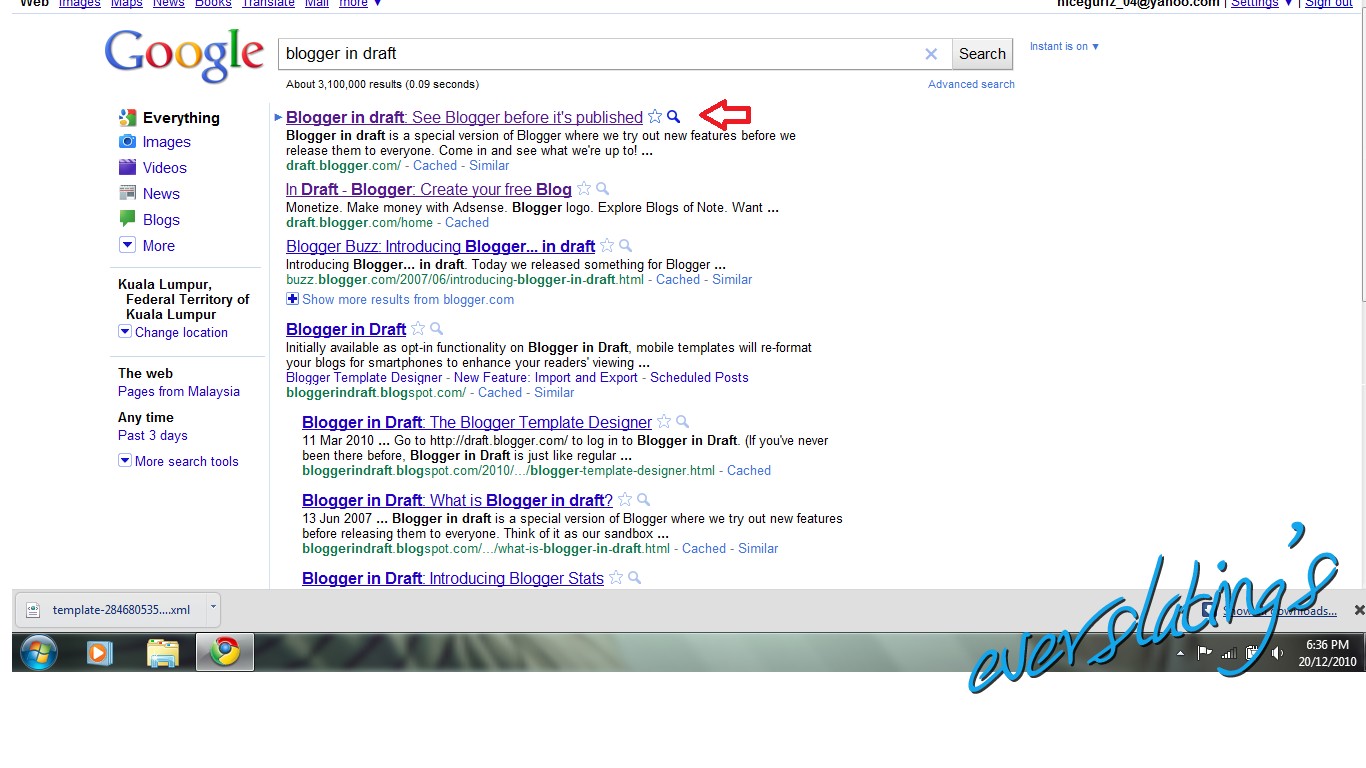
Task: Open the 'more' dropdown in top navigation
Action: point(360,4)
